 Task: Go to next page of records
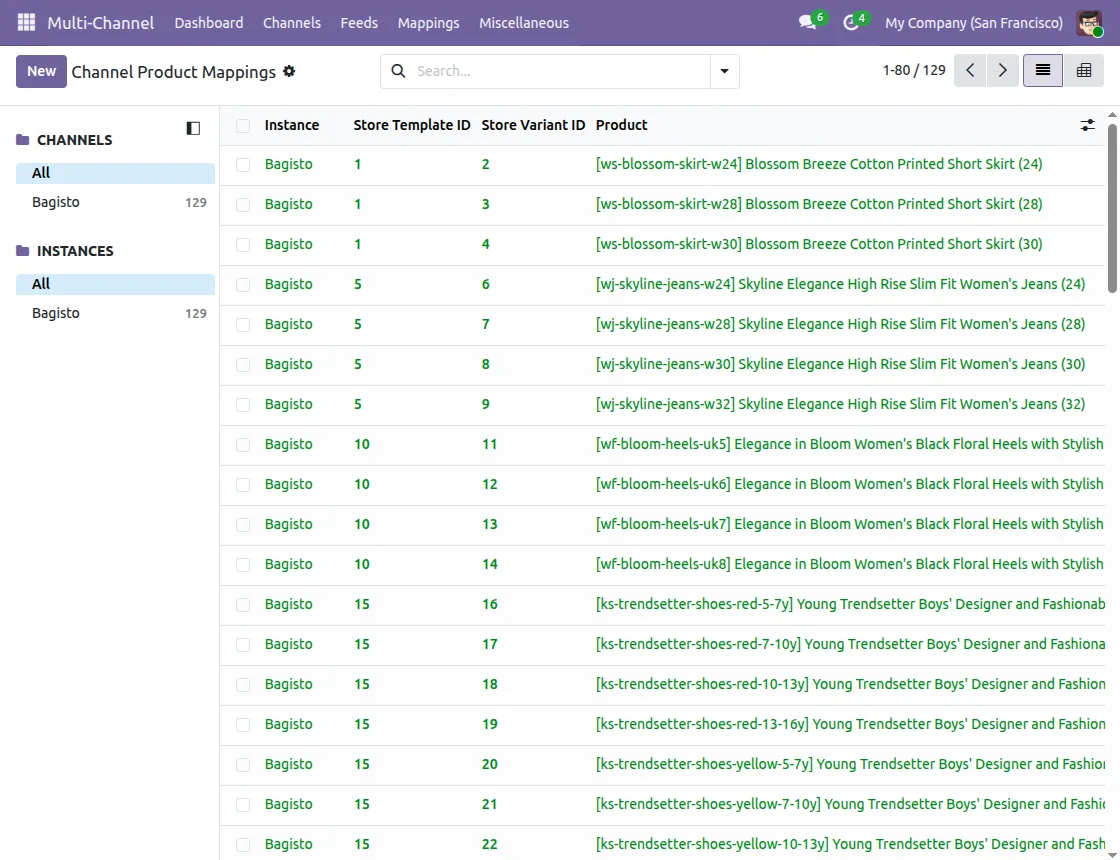pyautogui.click(x=1002, y=71)
